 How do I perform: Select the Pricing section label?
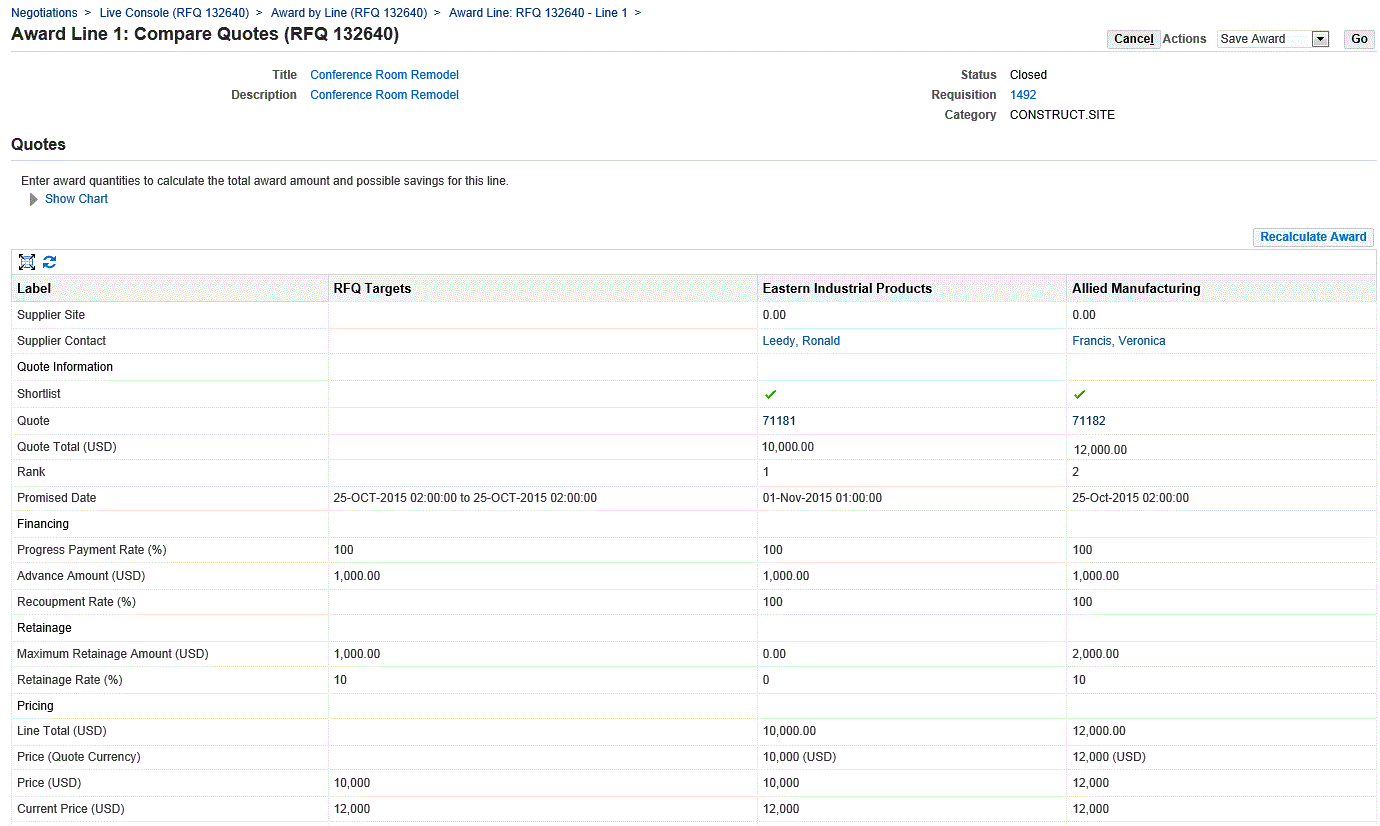coord(36,706)
